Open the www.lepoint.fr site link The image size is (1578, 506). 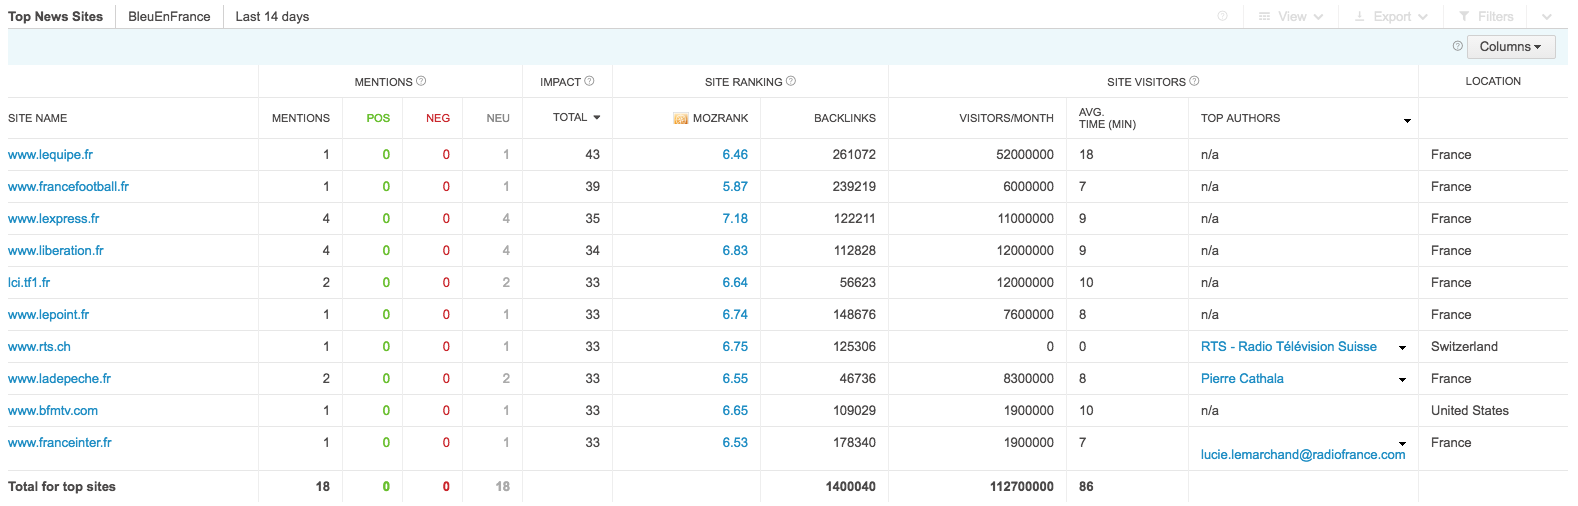point(48,314)
